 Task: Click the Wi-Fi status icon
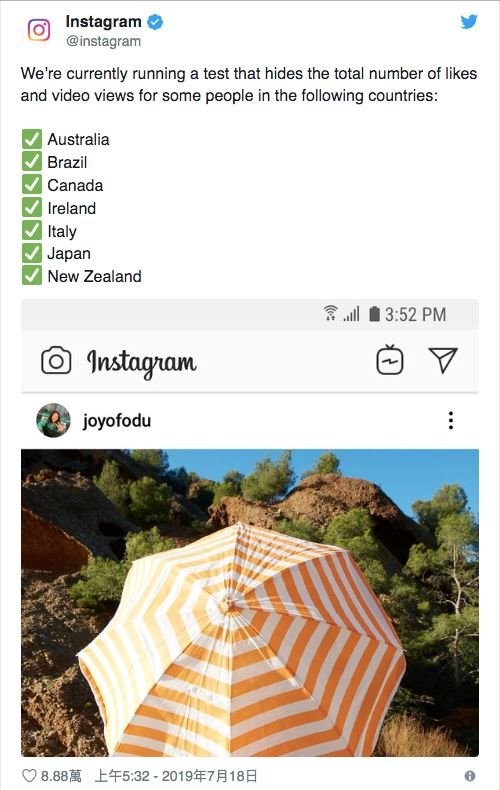[331, 313]
